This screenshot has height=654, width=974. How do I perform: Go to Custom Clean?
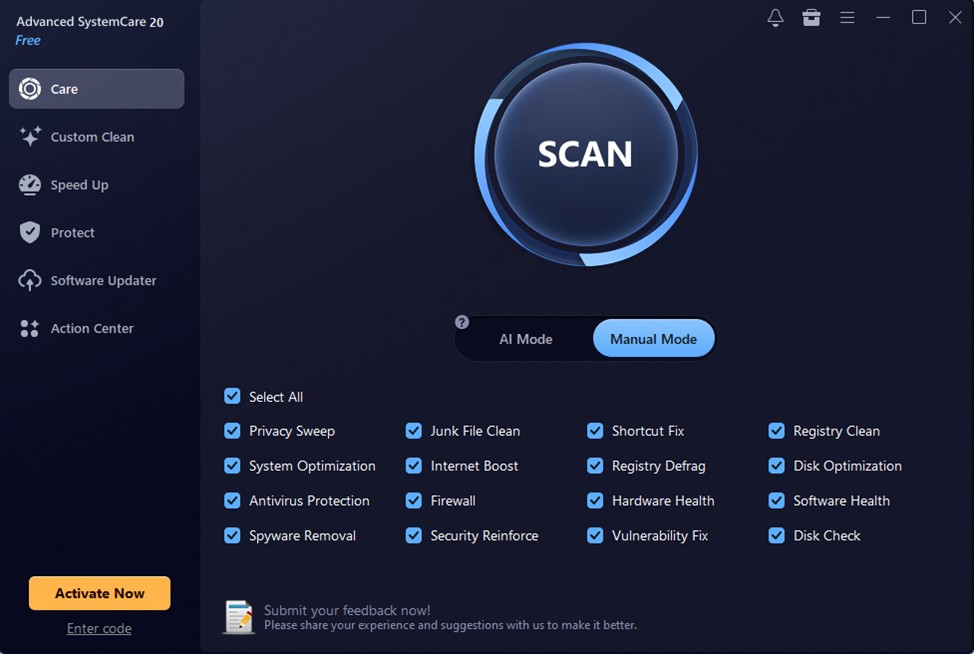pos(92,137)
